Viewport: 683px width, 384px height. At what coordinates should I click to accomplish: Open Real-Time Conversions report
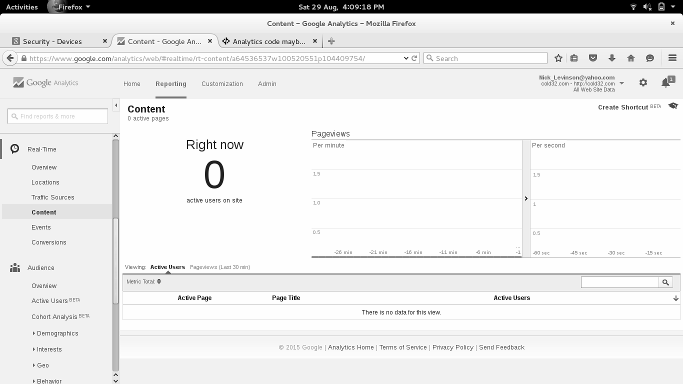pos(49,242)
